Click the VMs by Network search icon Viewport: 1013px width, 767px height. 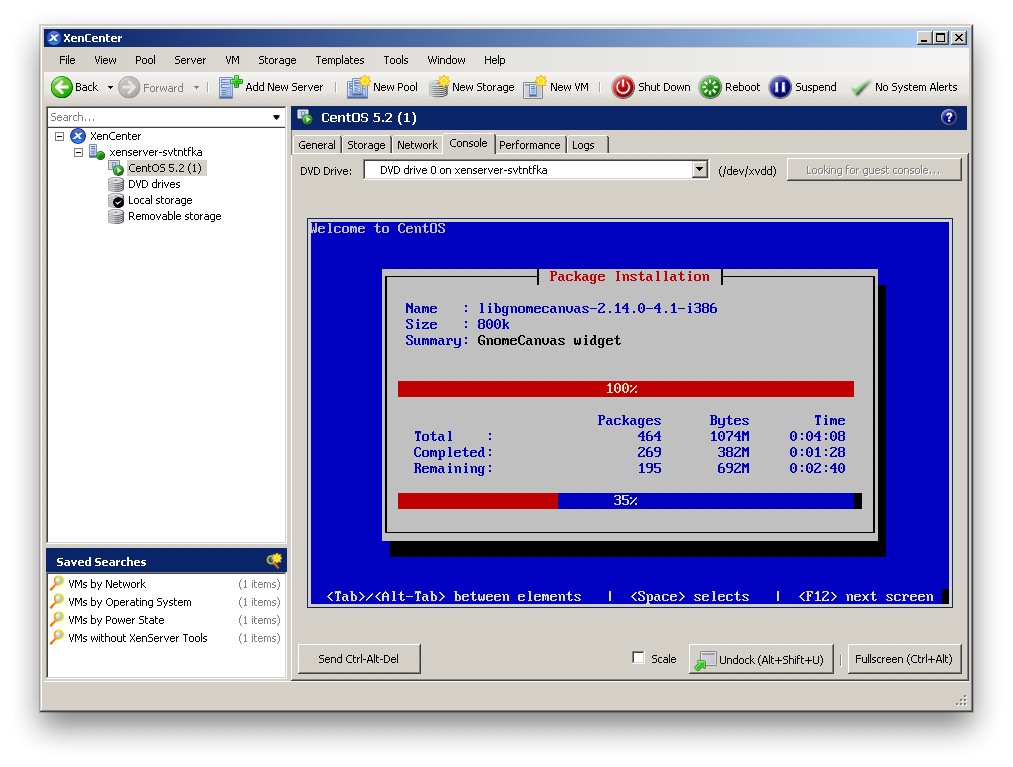[x=57, y=583]
